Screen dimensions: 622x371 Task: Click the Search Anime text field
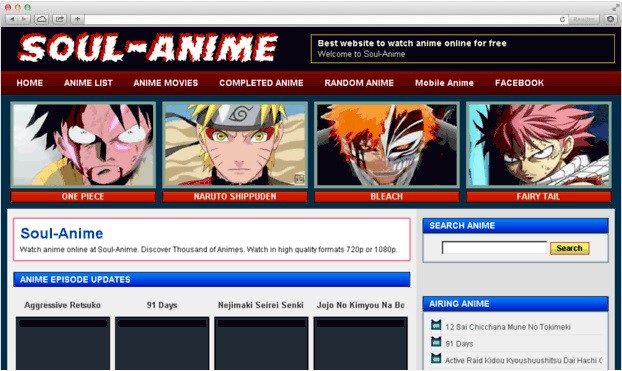click(x=494, y=248)
